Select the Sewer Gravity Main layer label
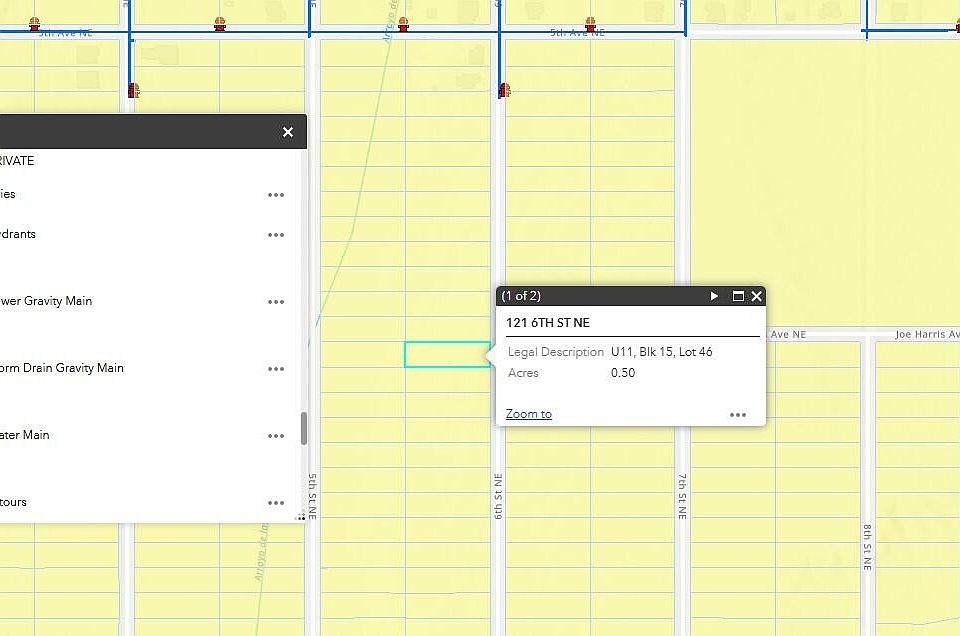This screenshot has height=636, width=960. pyautogui.click(x=46, y=301)
